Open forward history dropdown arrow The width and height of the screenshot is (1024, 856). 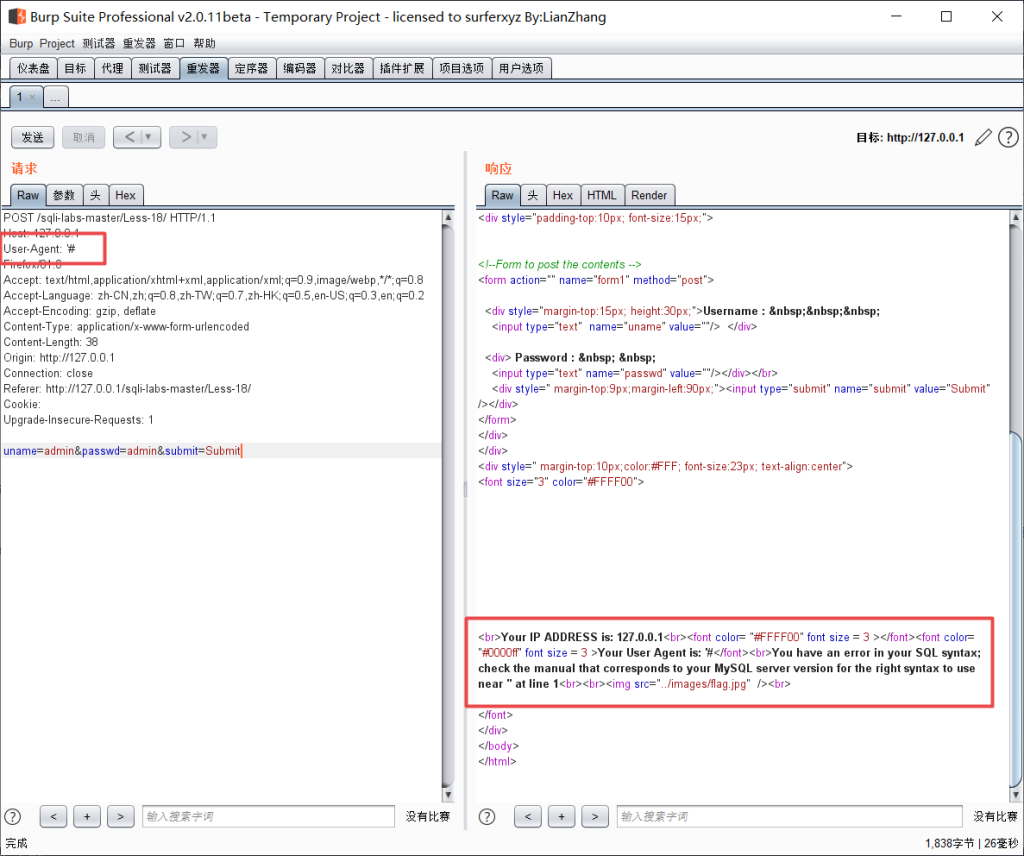[x=204, y=137]
